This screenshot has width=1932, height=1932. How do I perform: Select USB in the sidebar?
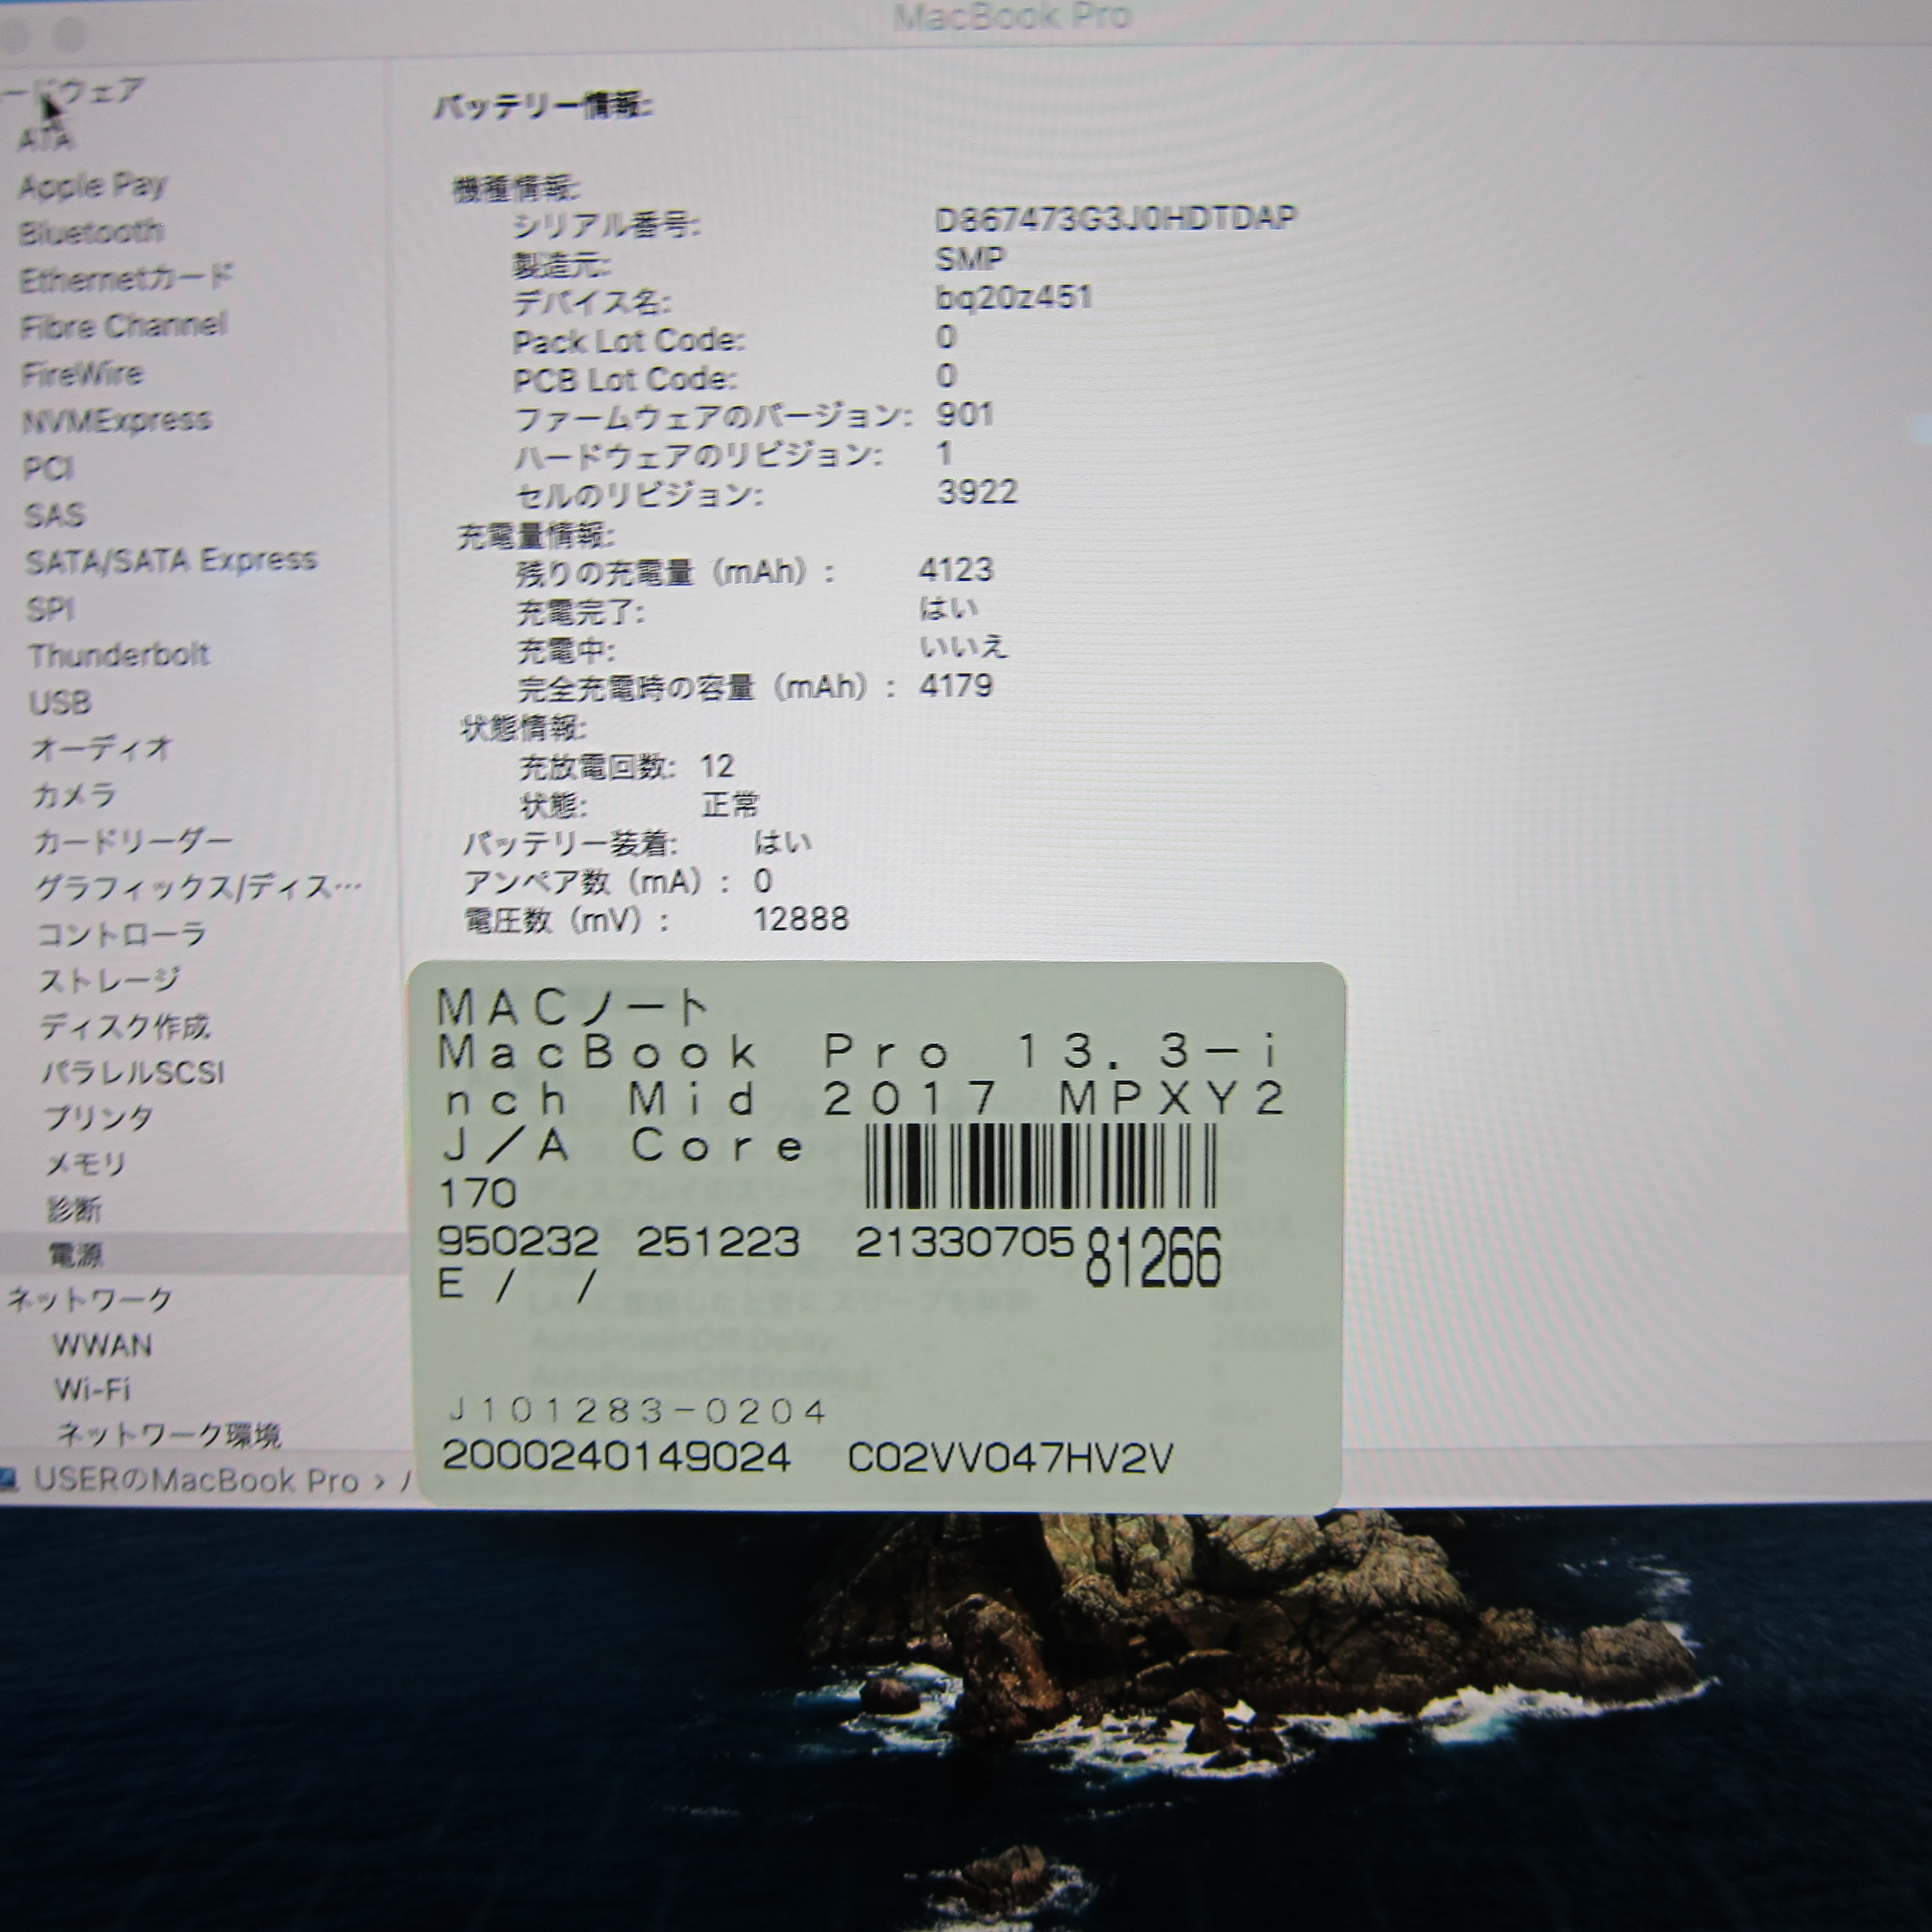tap(60, 702)
